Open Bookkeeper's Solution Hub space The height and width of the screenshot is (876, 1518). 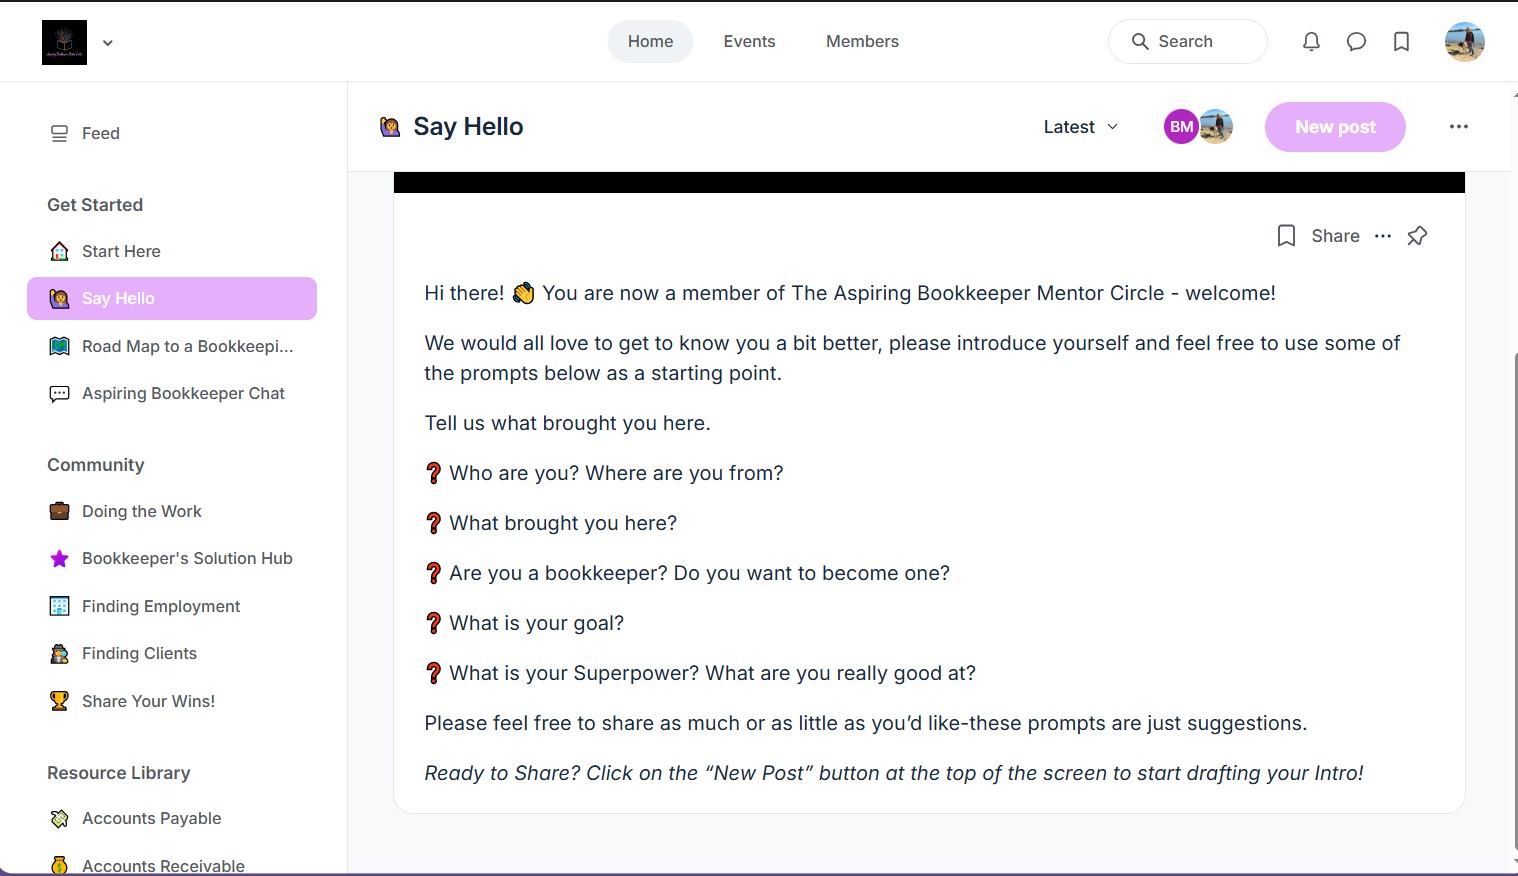pos(187,558)
